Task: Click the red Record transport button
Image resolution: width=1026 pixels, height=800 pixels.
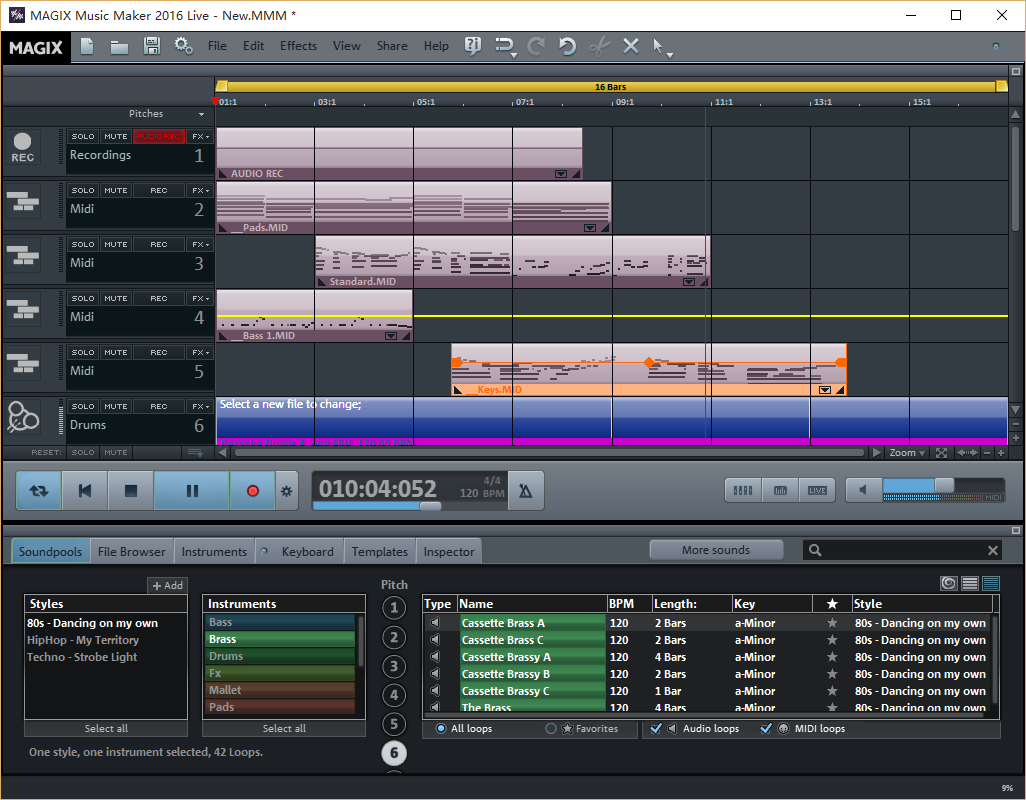Action: (x=252, y=491)
